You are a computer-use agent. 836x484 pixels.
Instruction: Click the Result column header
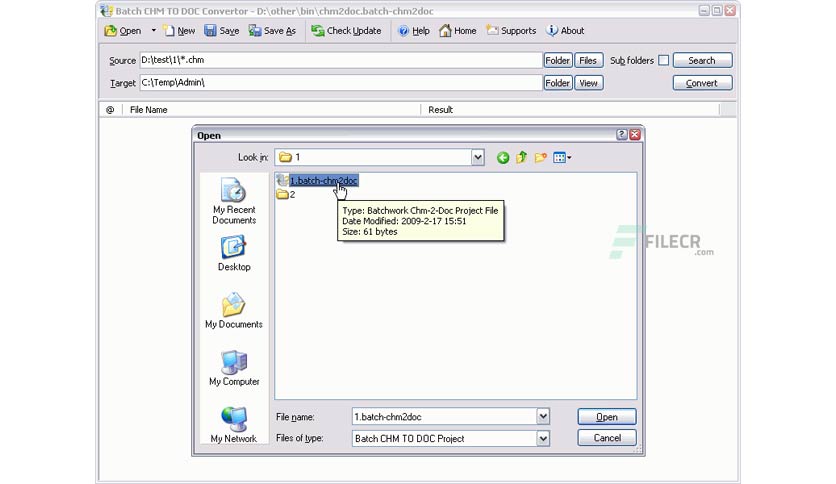point(570,110)
